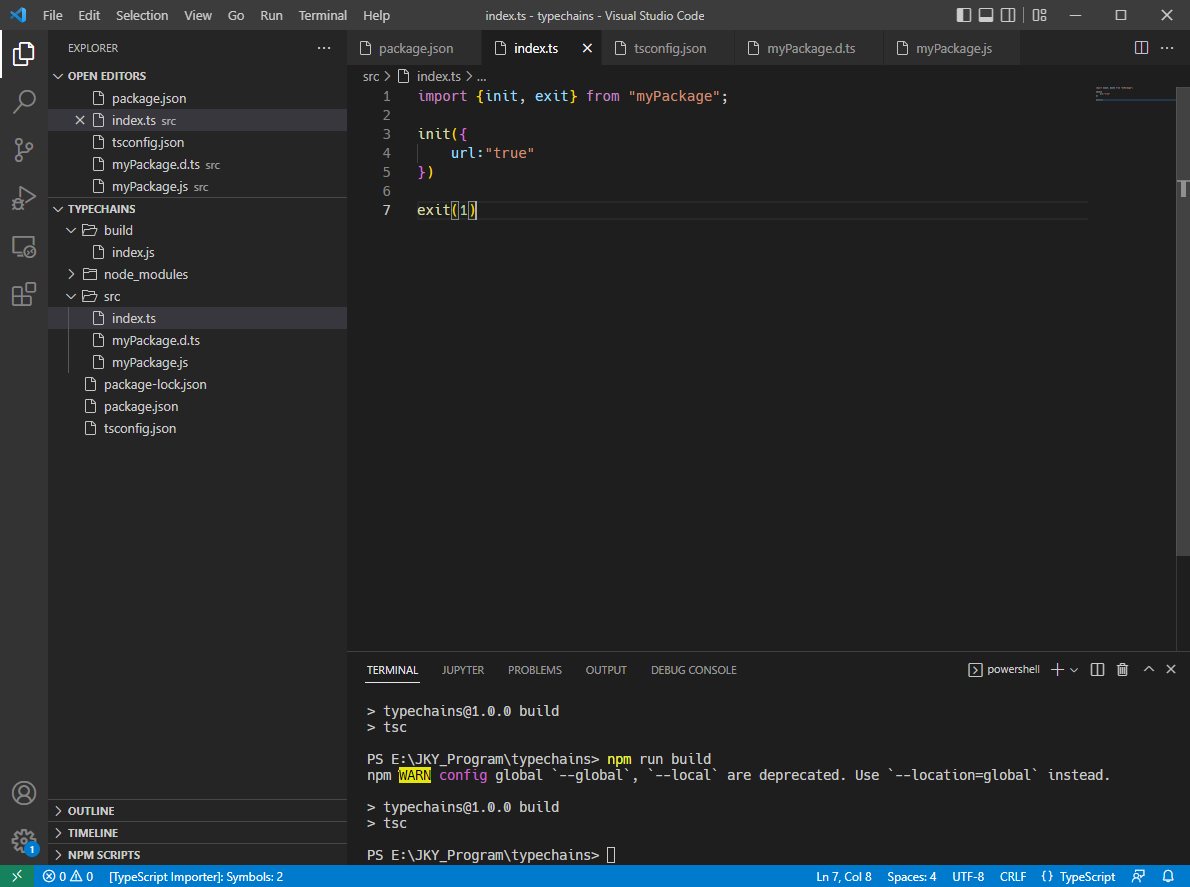Show the Jupyter panel tab

point(463,670)
